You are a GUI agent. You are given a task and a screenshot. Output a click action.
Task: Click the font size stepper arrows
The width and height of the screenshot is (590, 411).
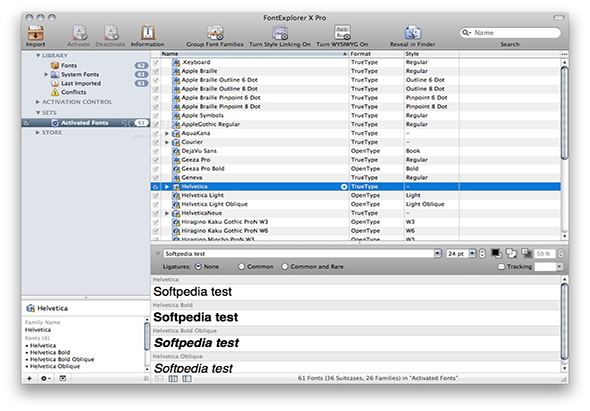(x=482, y=254)
